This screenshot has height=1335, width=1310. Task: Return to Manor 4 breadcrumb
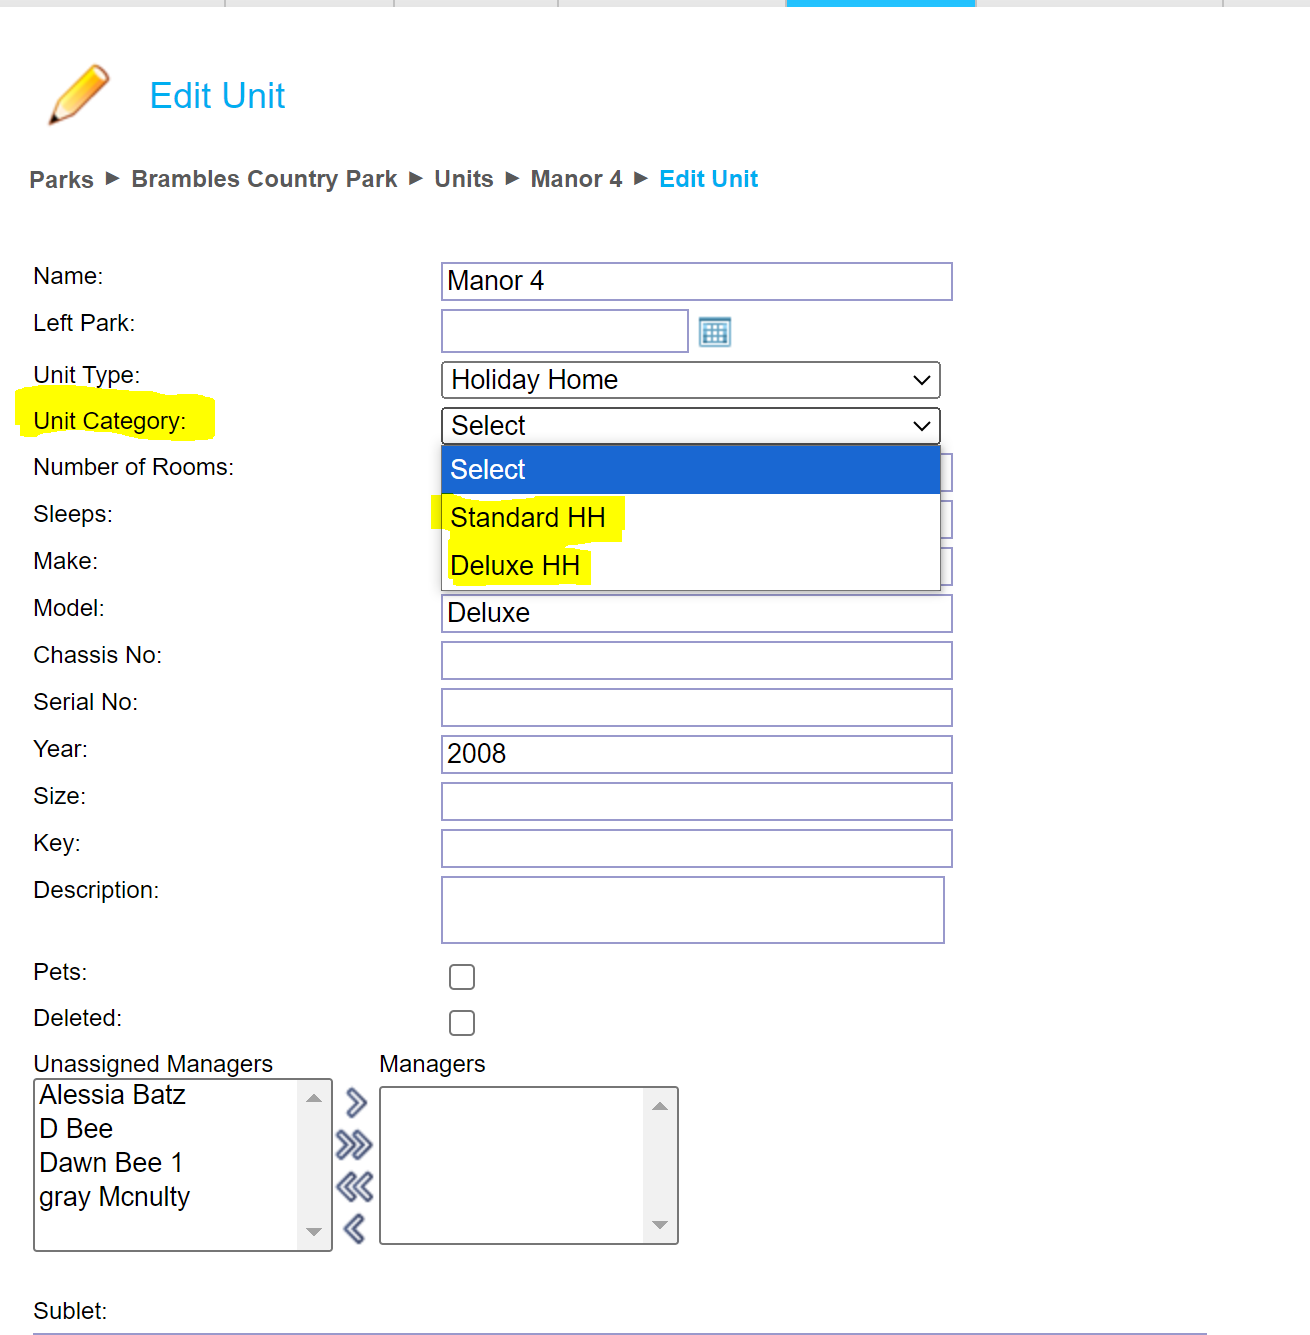pos(576,179)
